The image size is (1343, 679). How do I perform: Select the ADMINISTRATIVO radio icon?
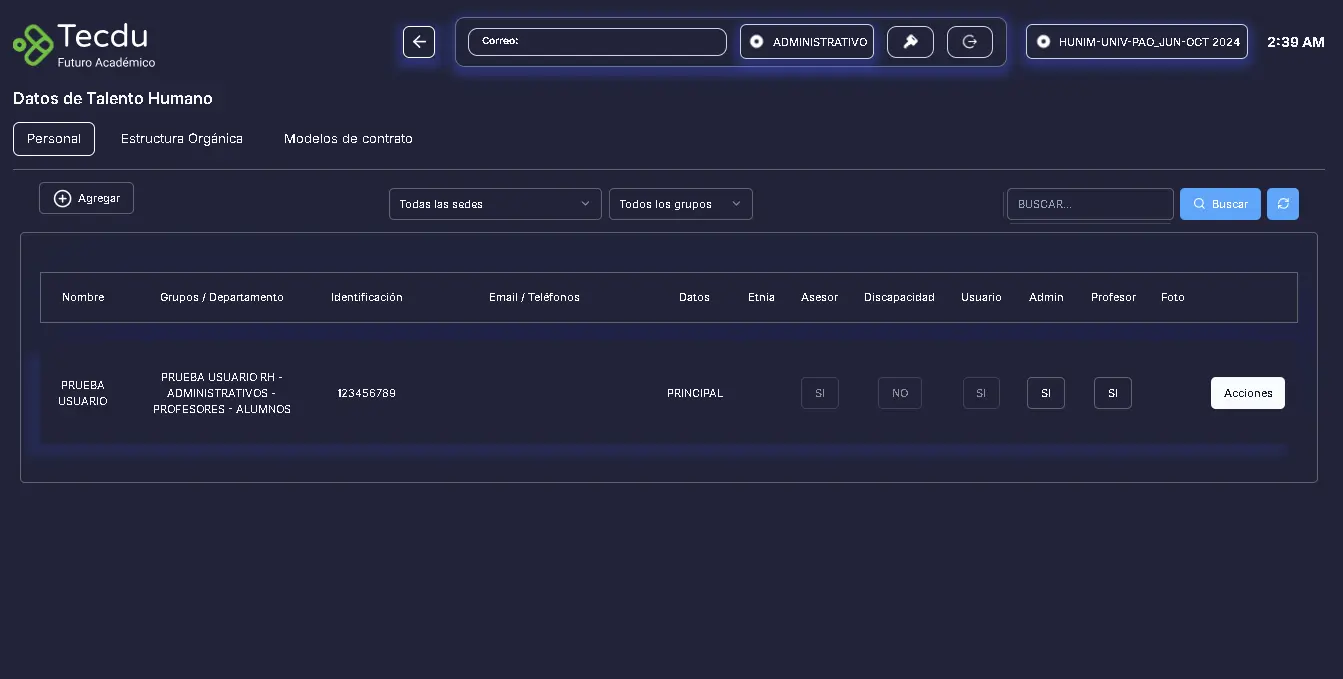click(x=757, y=42)
